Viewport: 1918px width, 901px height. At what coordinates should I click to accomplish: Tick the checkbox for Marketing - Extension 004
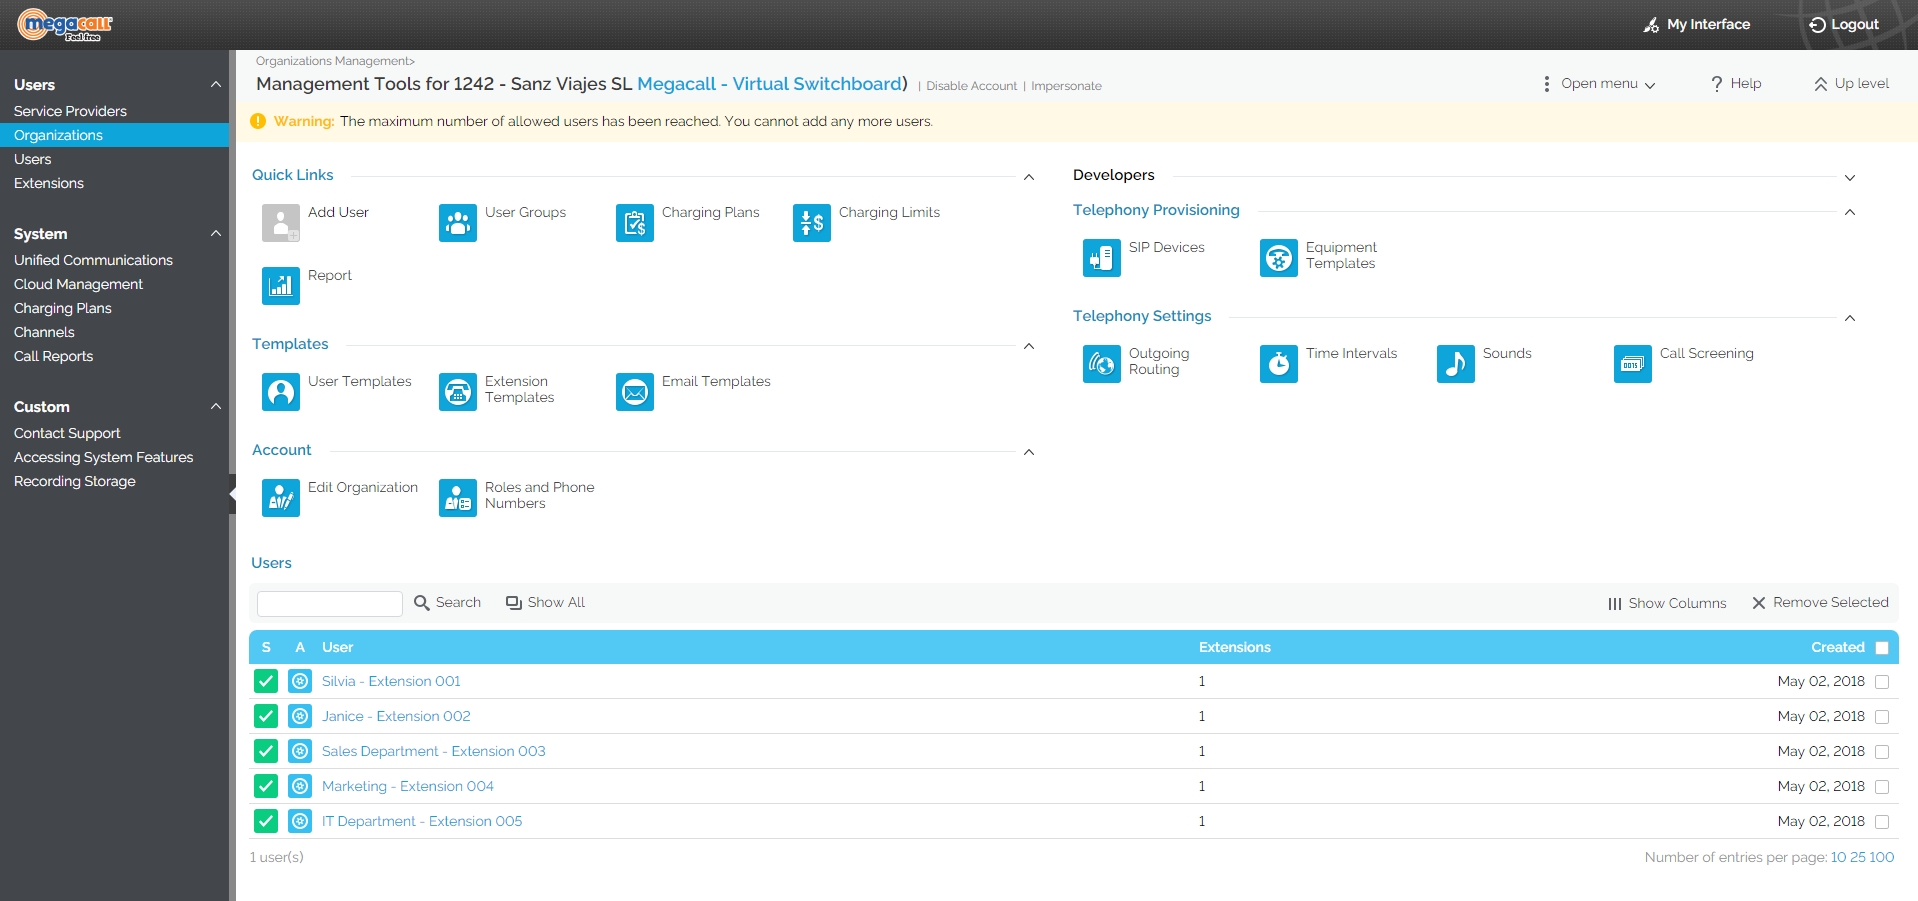tap(1883, 786)
